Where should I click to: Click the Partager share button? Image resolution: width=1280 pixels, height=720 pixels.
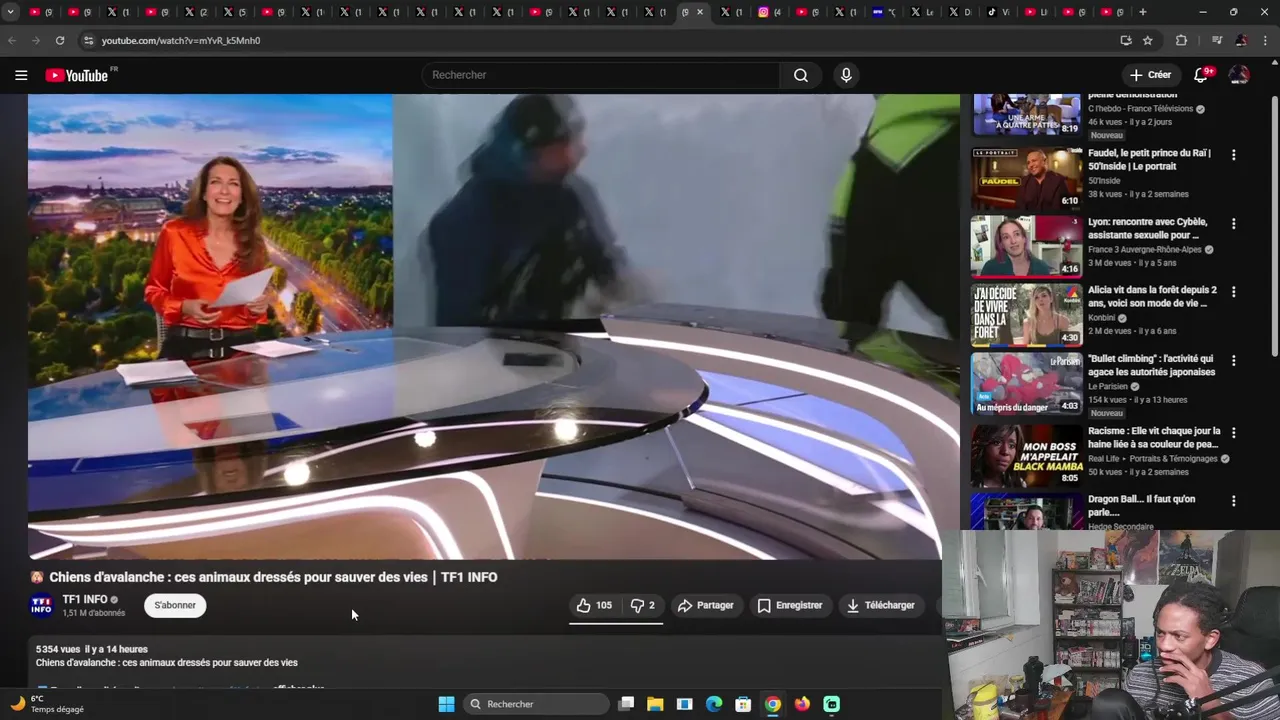tap(705, 605)
